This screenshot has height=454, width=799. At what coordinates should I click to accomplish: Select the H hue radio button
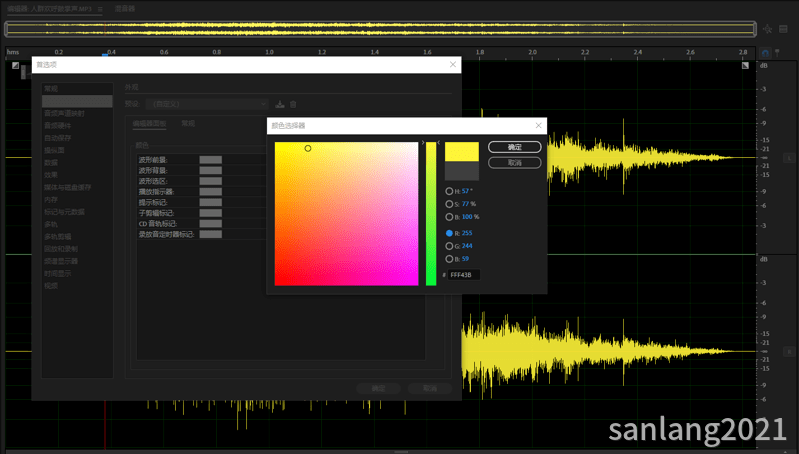tap(449, 191)
